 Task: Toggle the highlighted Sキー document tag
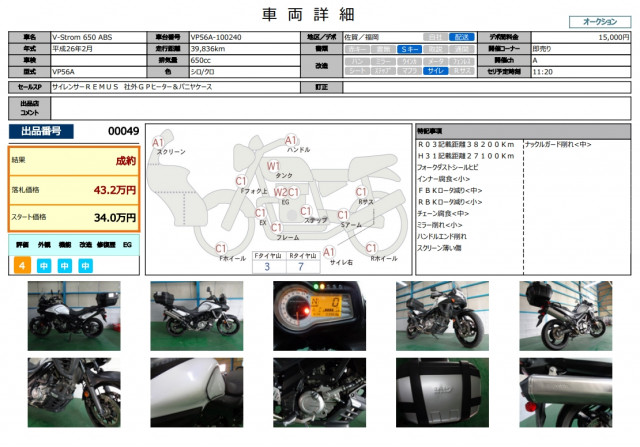point(409,48)
